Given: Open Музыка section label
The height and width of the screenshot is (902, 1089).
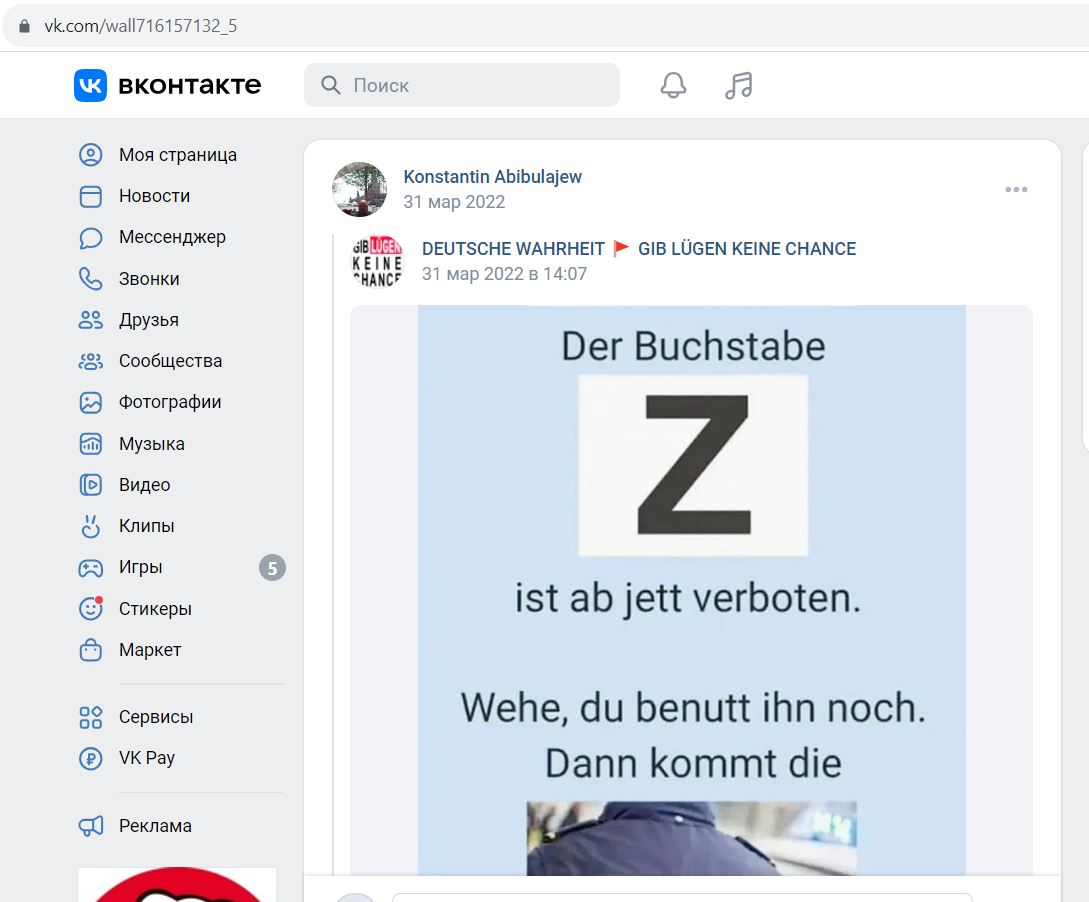Looking at the screenshot, I should click(151, 444).
